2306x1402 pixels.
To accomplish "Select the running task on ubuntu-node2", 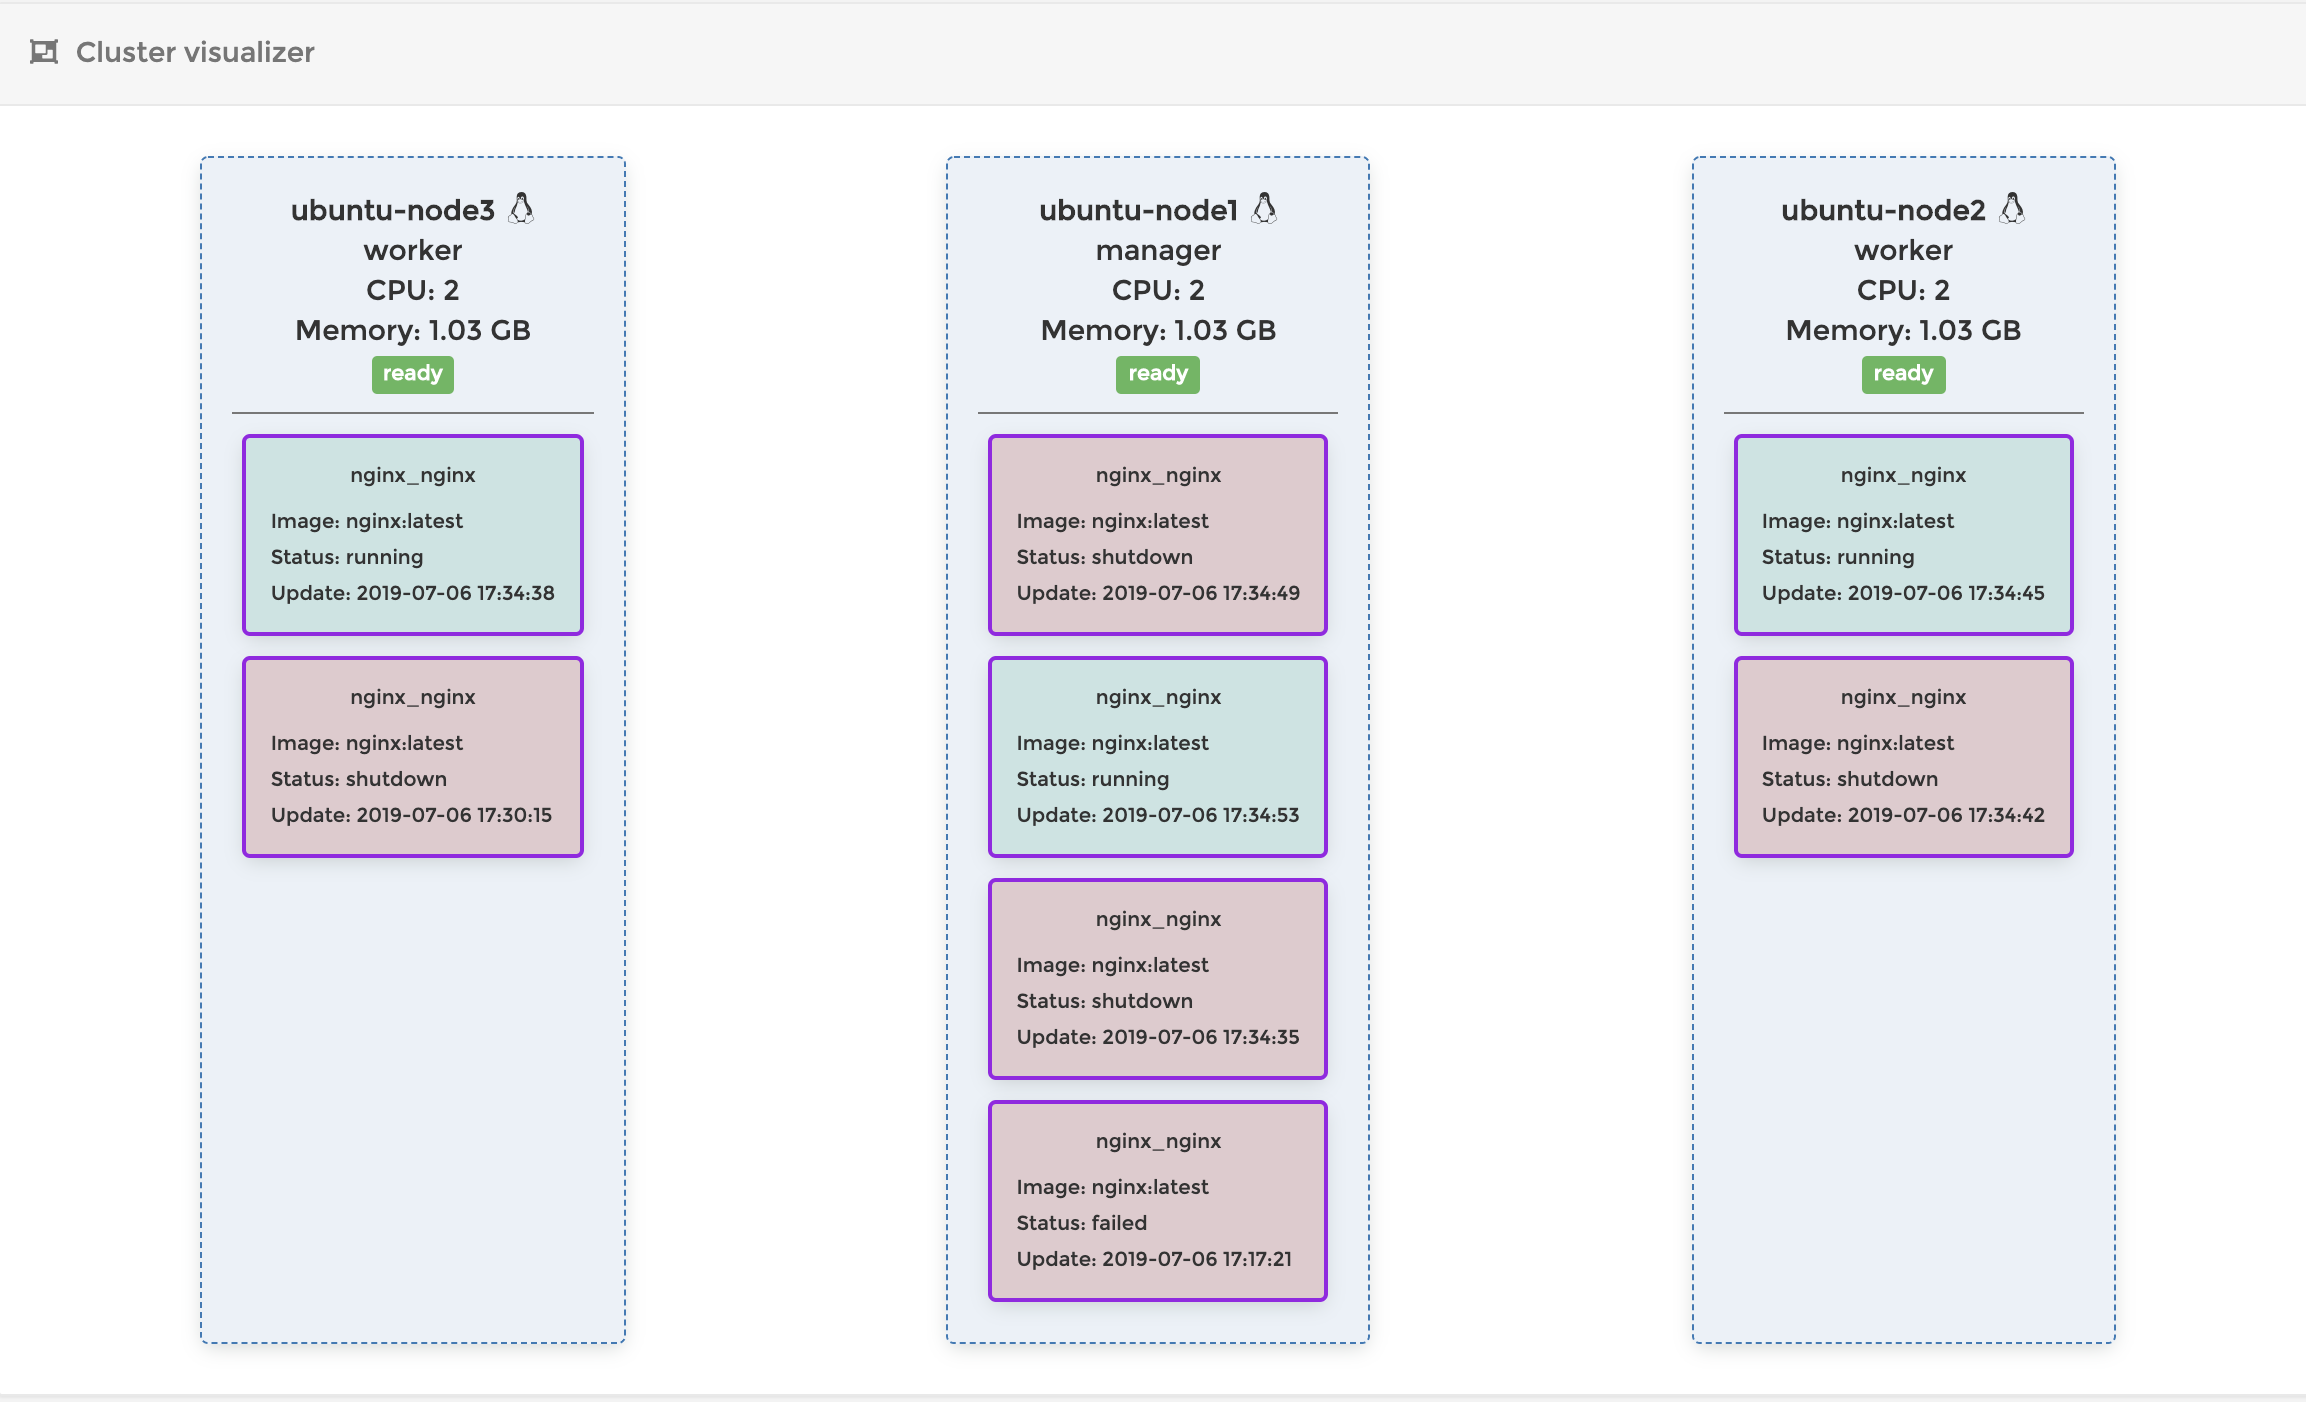I will [1902, 535].
